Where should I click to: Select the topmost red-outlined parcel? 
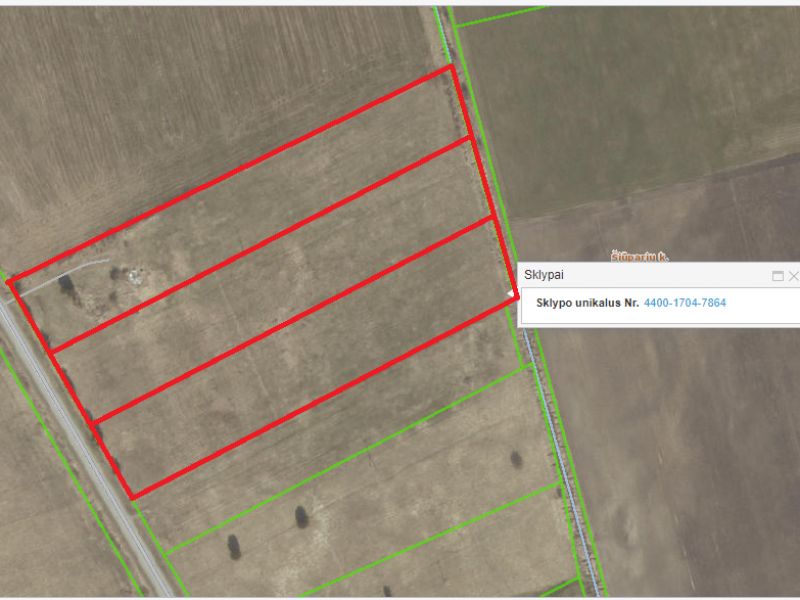[245, 204]
